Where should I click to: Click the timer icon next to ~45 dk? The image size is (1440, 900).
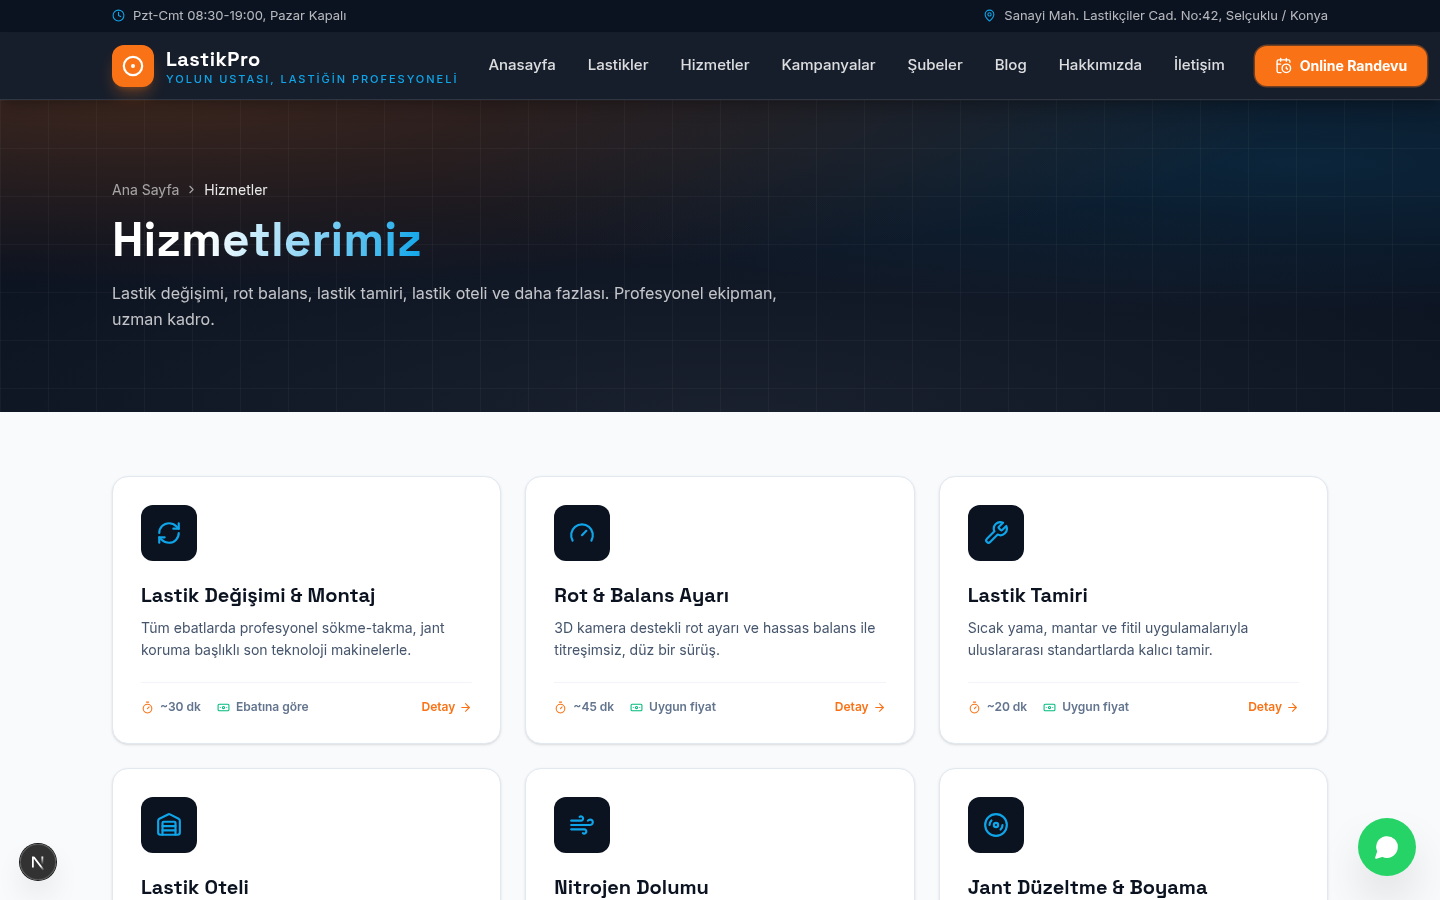pos(561,707)
